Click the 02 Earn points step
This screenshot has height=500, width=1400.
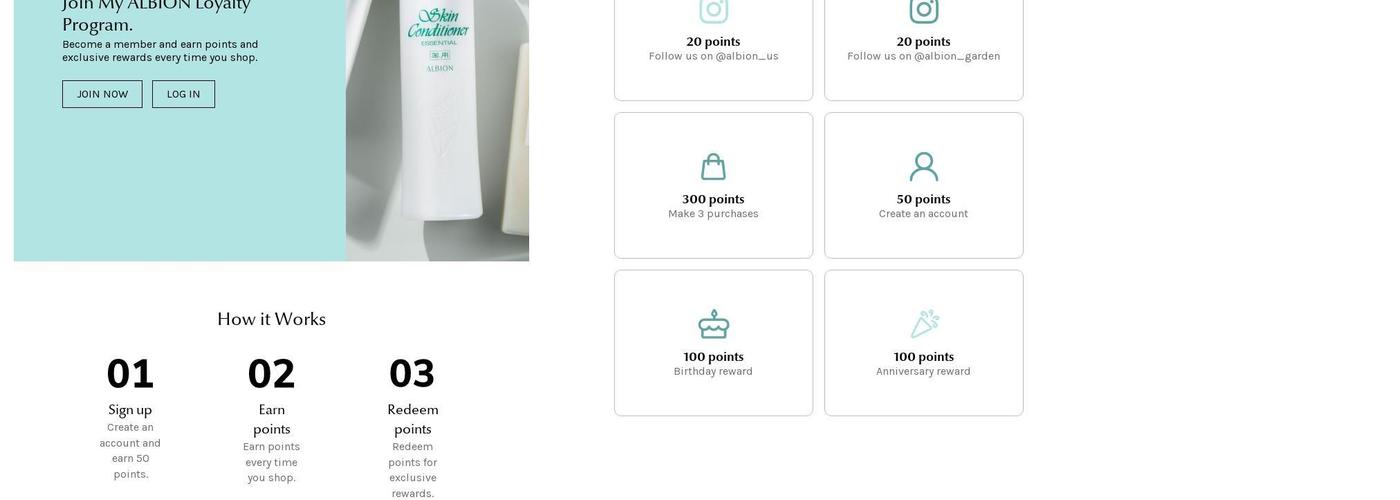tap(272, 418)
